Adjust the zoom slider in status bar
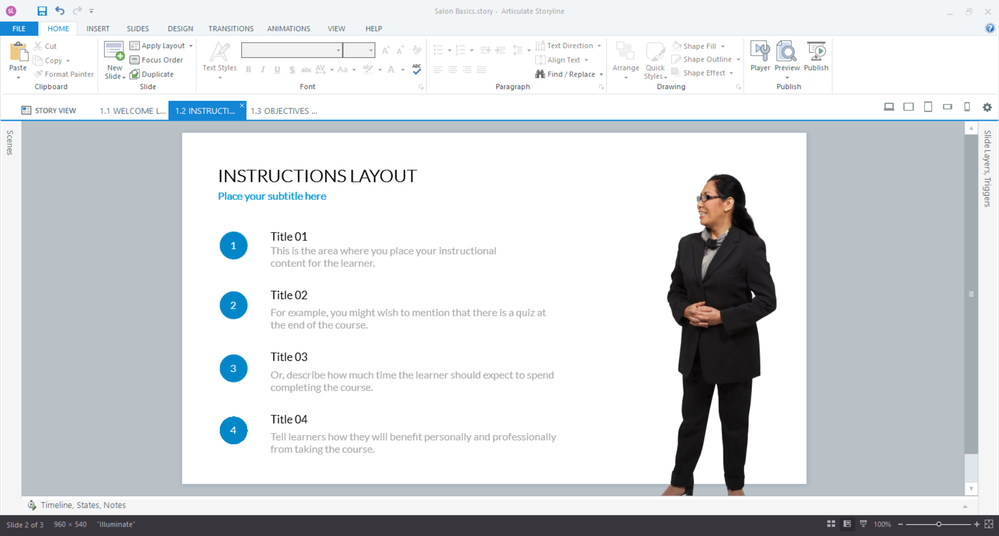Viewport: 999px width, 536px height. [x=938, y=524]
